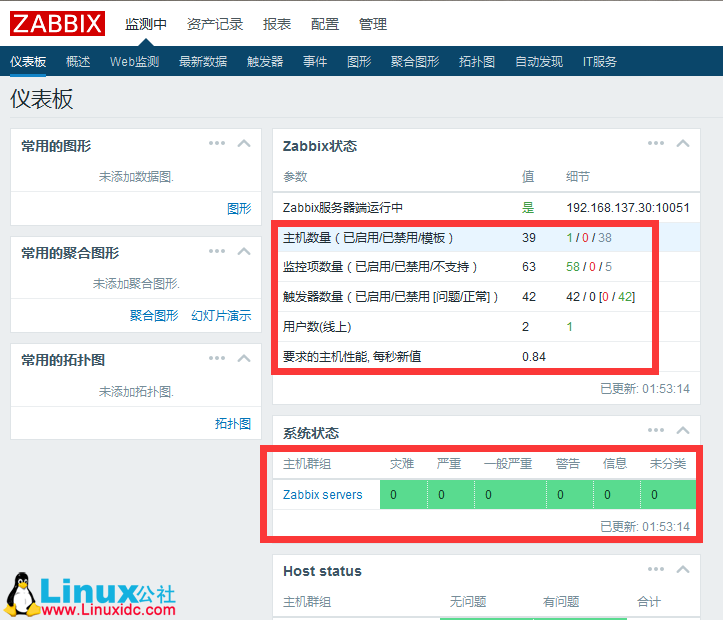Open the Zabbix servers host group link

coord(323,495)
